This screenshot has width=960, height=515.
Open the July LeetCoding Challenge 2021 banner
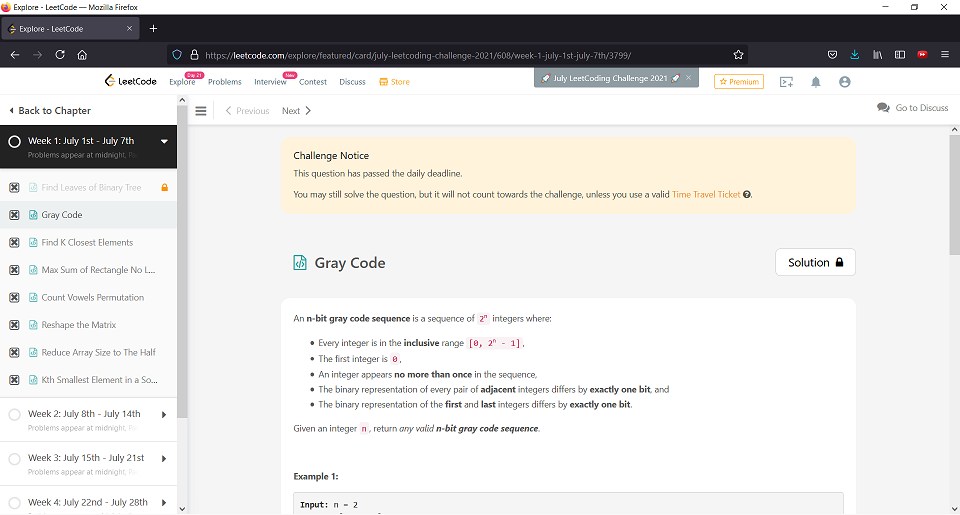coord(610,78)
